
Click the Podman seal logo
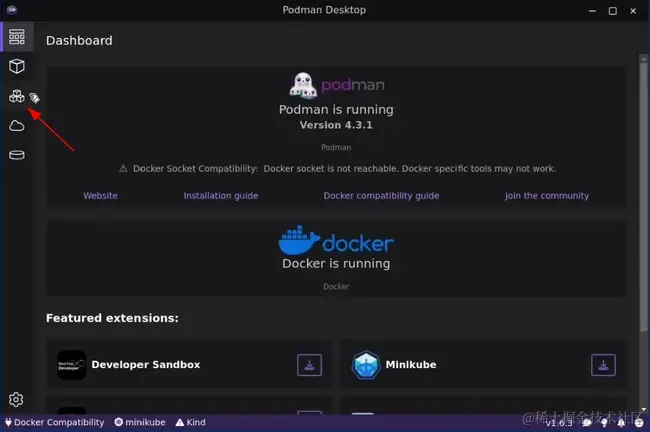(x=304, y=85)
